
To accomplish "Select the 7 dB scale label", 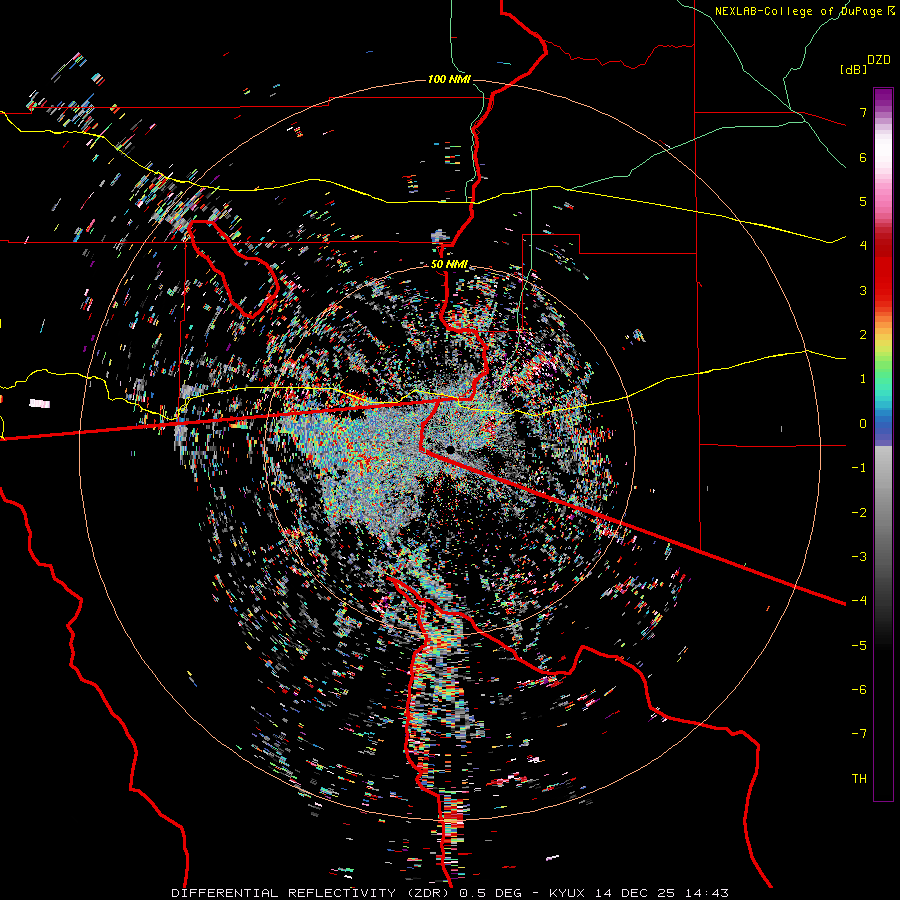I will (x=863, y=112).
